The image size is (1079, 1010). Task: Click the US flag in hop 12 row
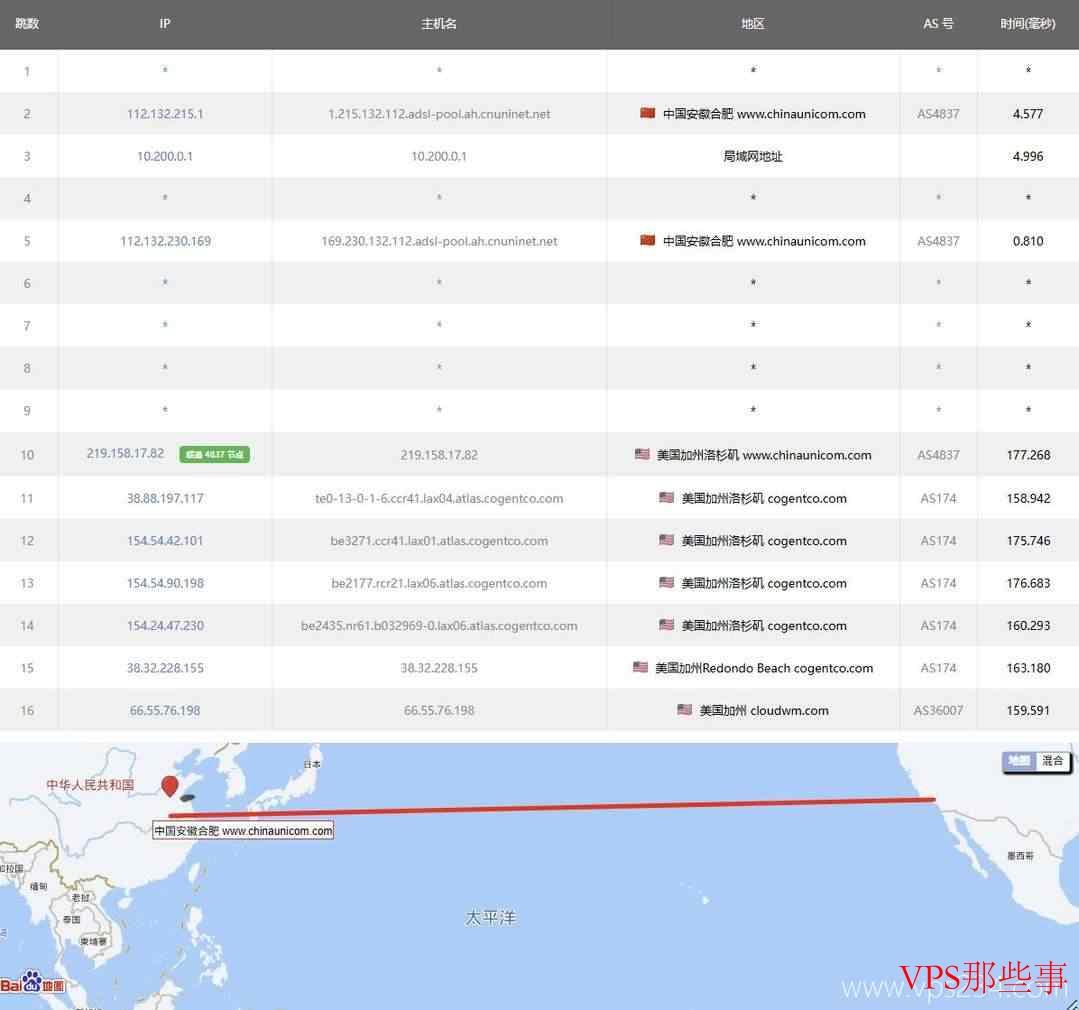(665, 540)
